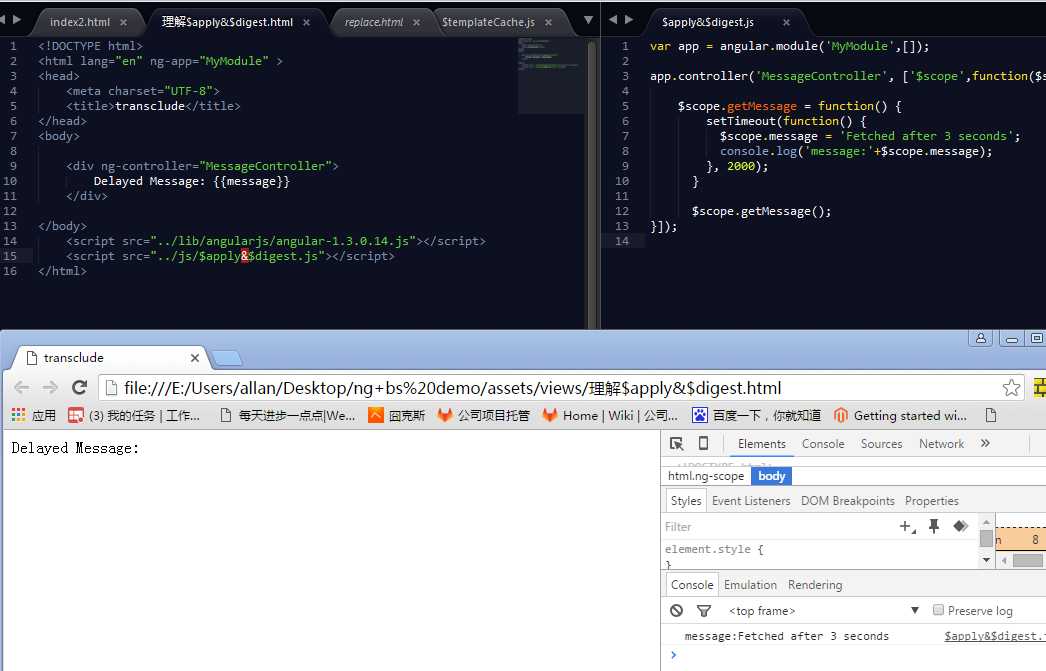Close the index2.html tab
This screenshot has height=671, width=1046.
(123, 22)
